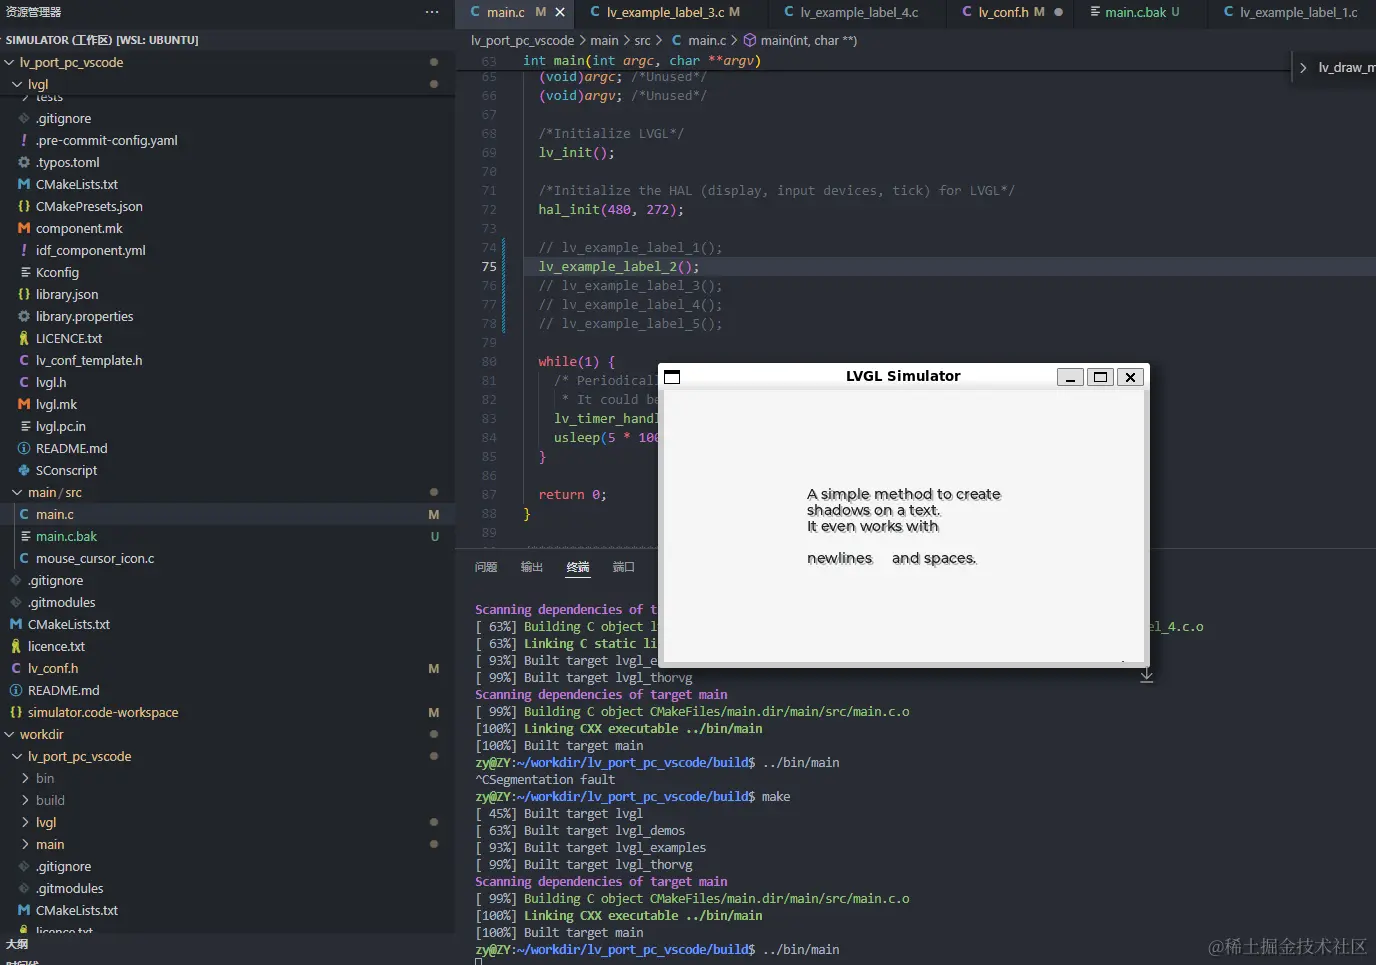Screen dimensions: 1376x965
Task: Open idf_component.yml file
Action: click(90, 250)
